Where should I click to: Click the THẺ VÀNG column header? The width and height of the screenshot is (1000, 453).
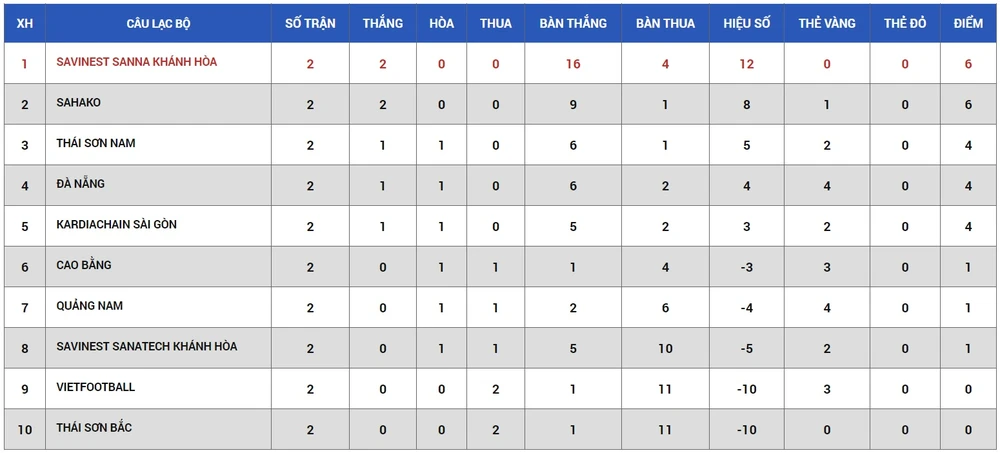coord(827,23)
